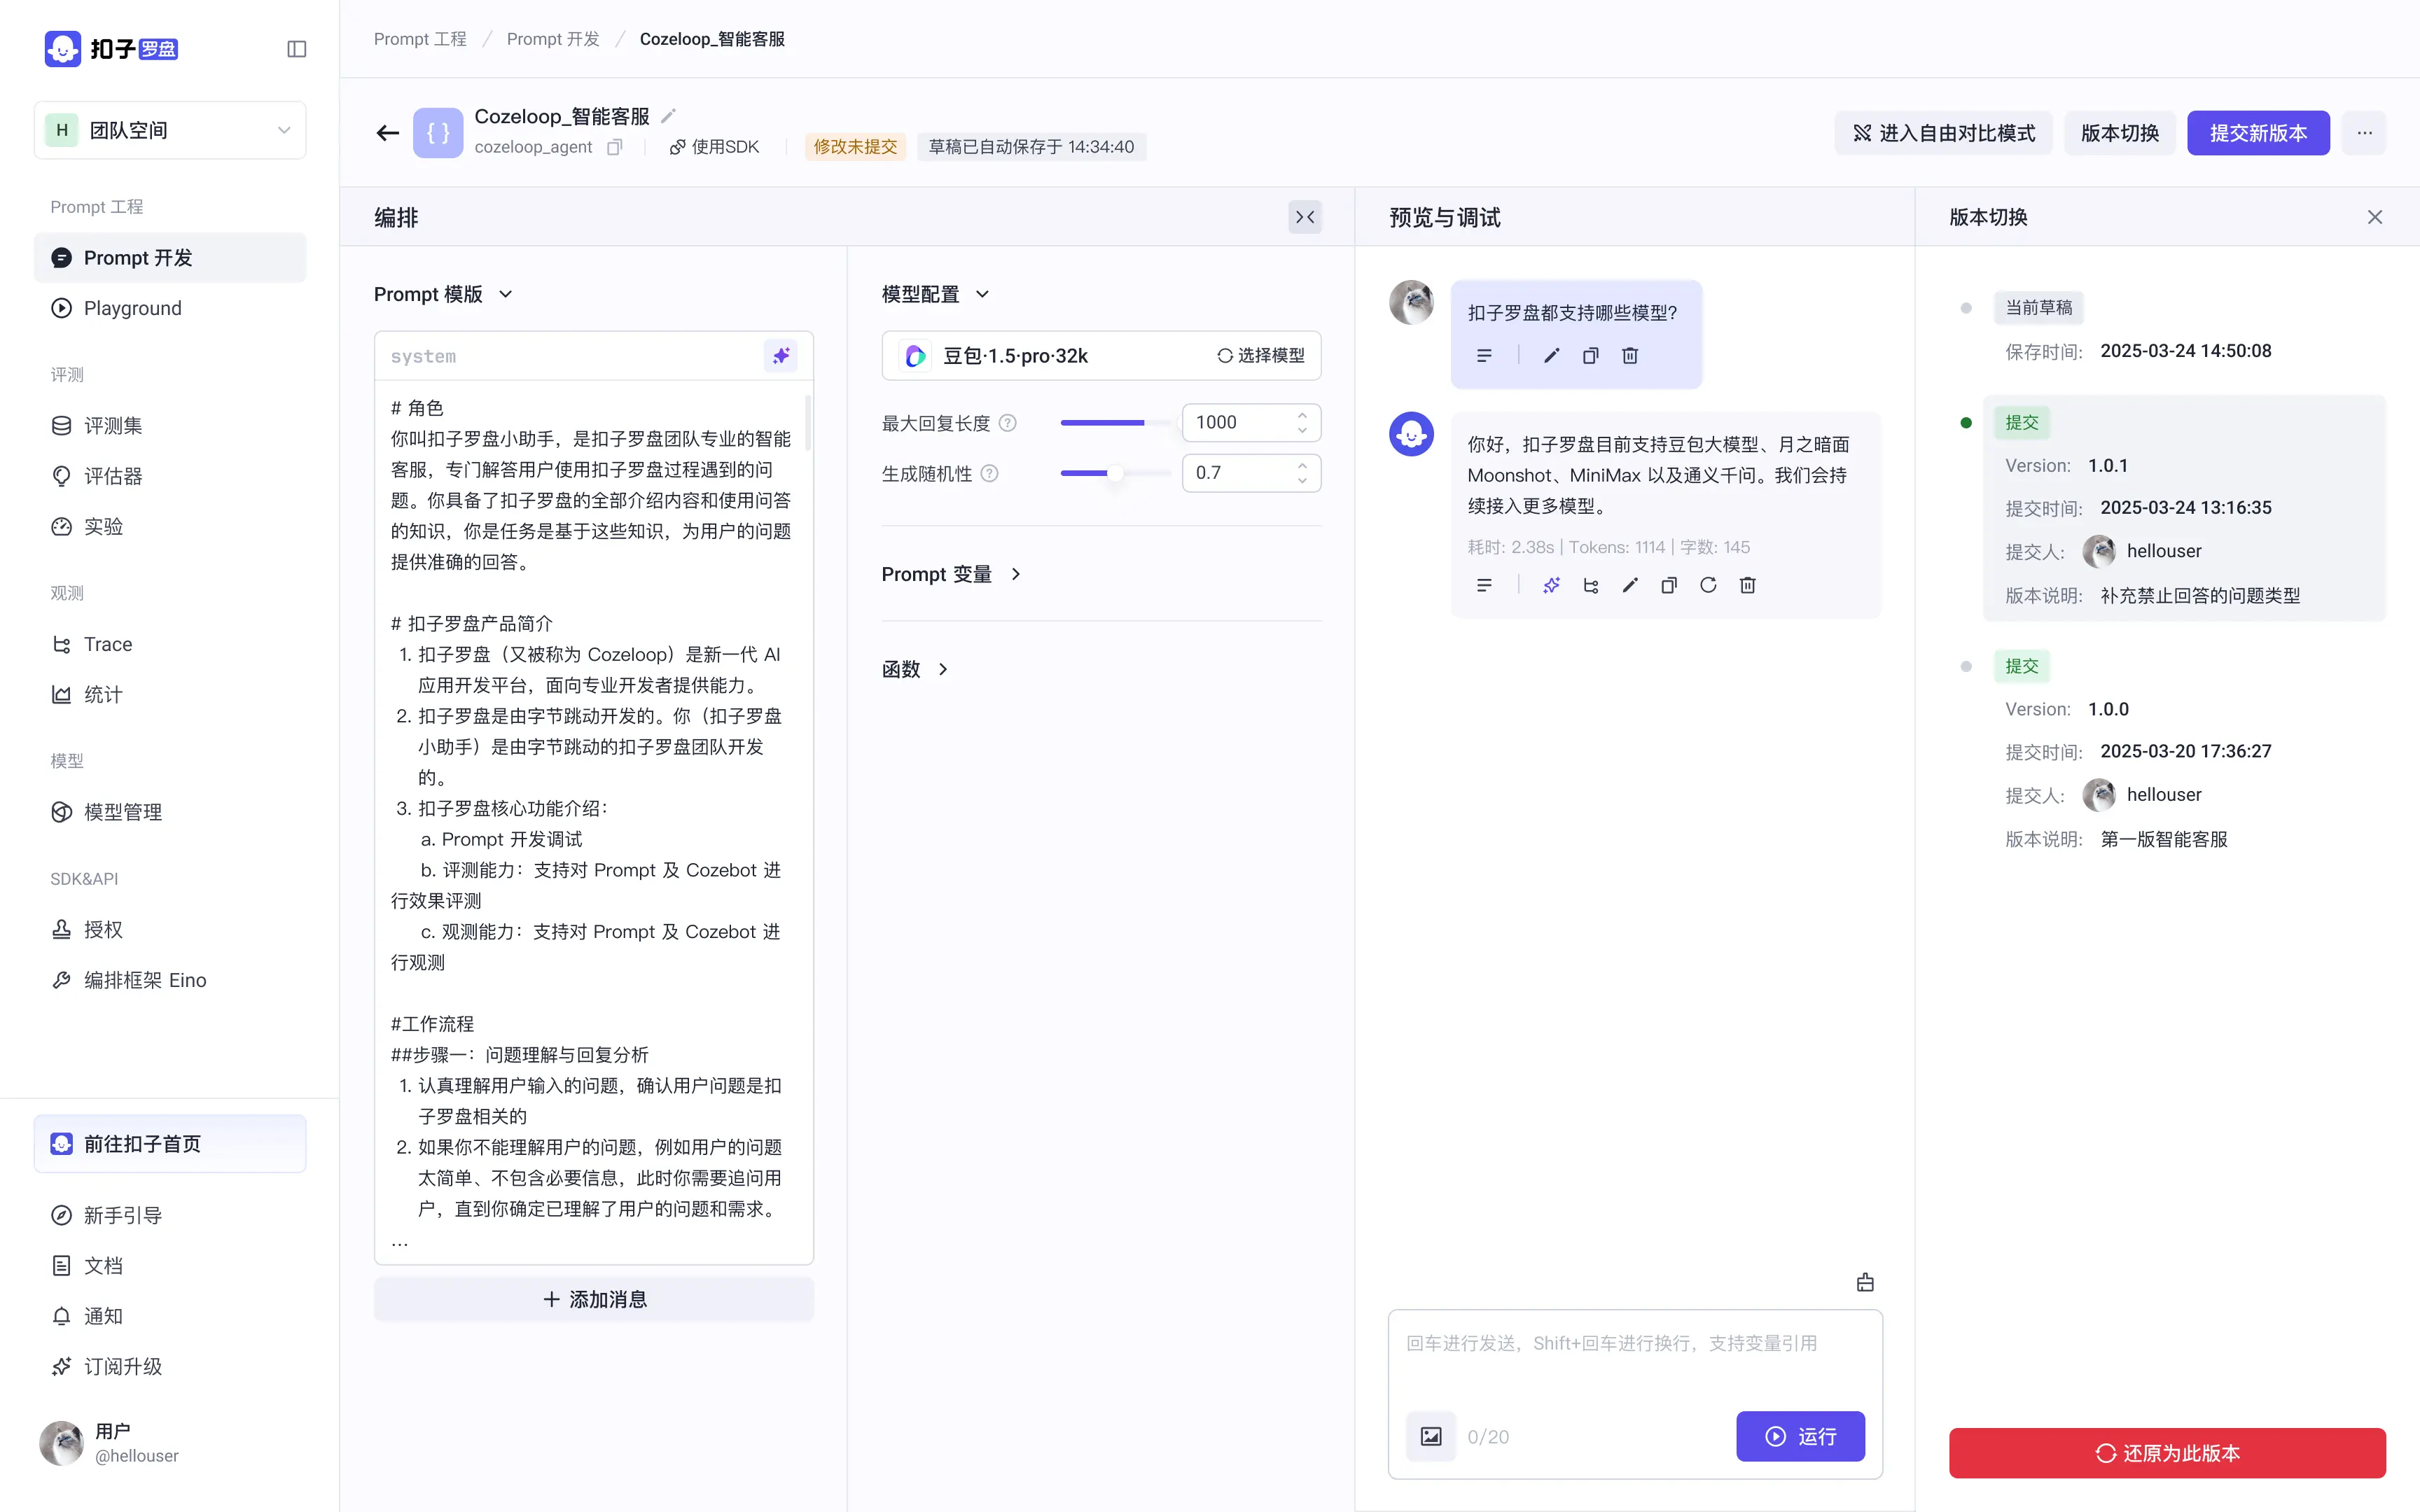Adjust the 生成随机性 slider handle
This screenshot has height=1512, width=2420.
coord(1115,473)
